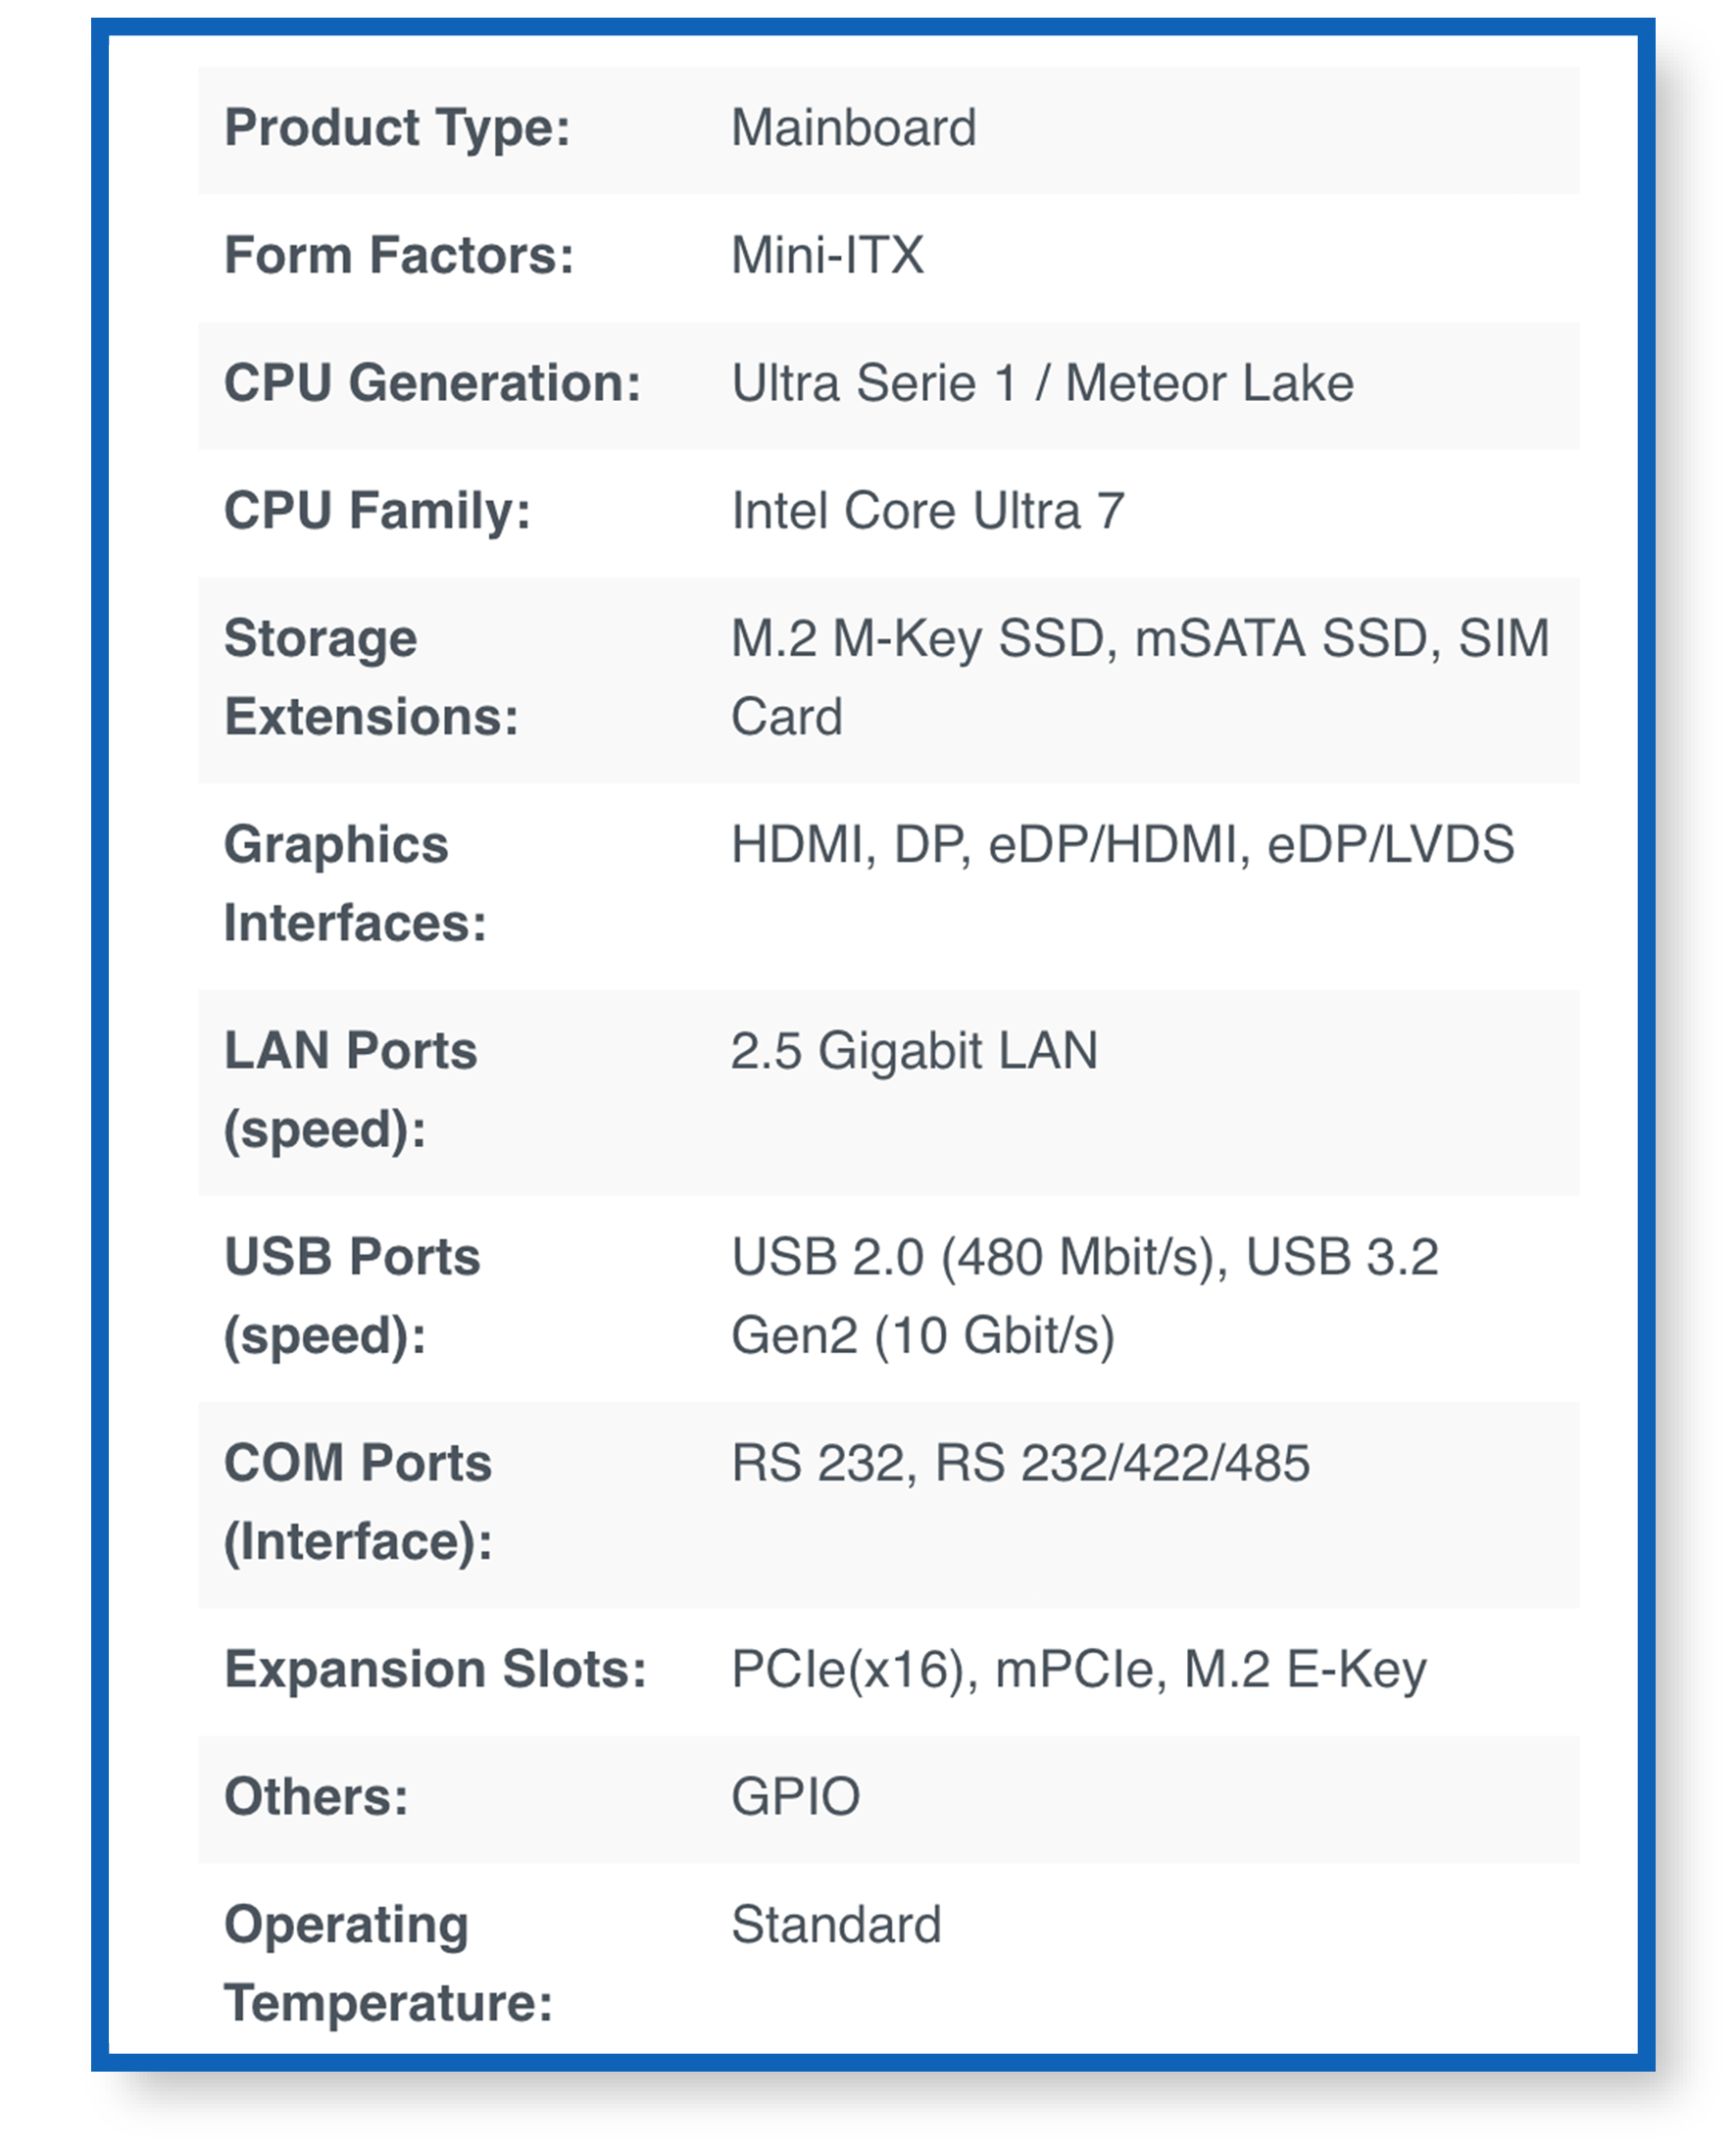Image resolution: width=1736 pixels, height=2153 pixels.
Task: Click the CPU Generation label
Action: pyautogui.click(x=432, y=383)
